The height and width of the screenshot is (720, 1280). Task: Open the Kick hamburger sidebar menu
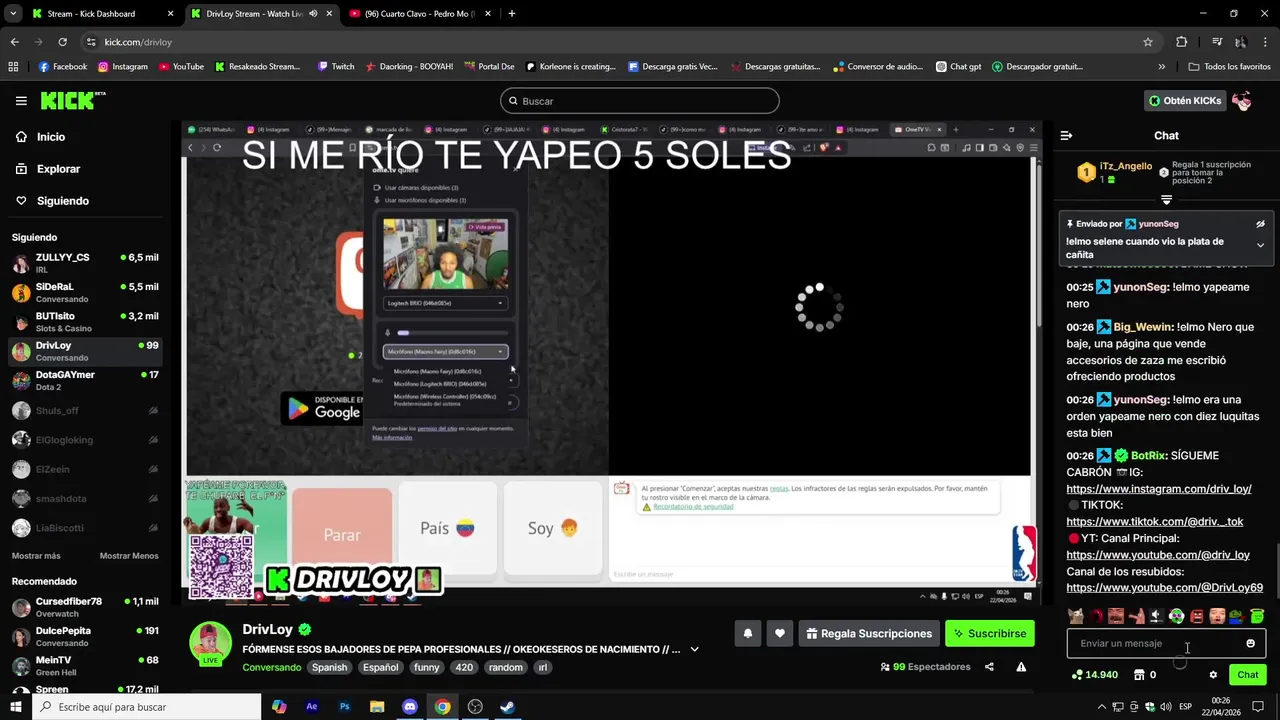21,101
